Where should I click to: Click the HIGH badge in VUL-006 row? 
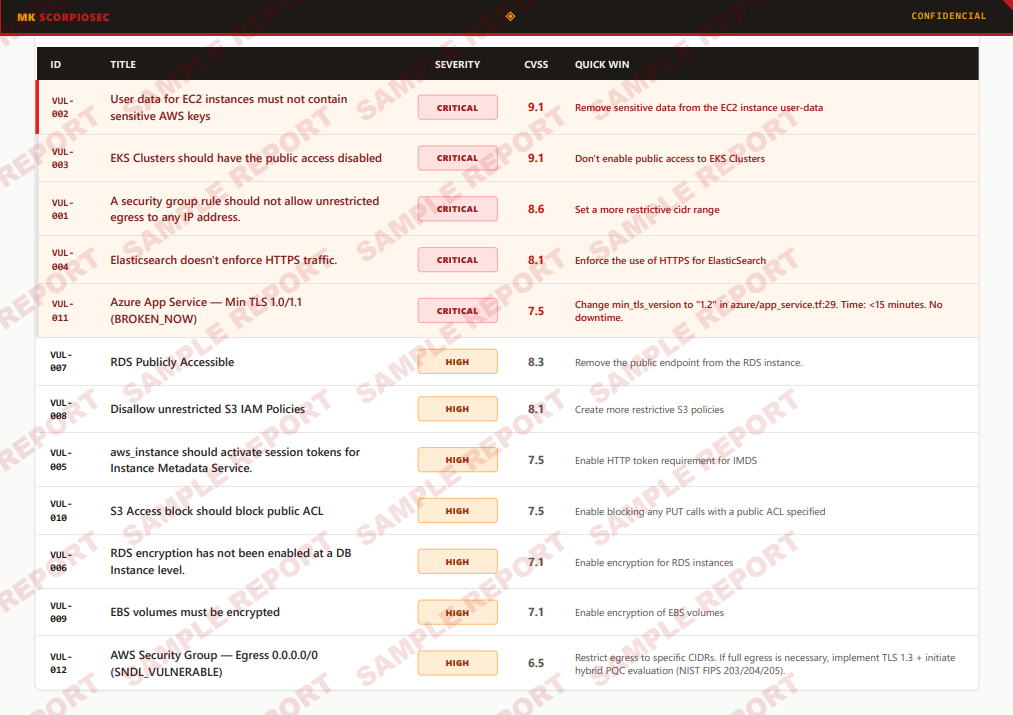pyautogui.click(x=457, y=562)
